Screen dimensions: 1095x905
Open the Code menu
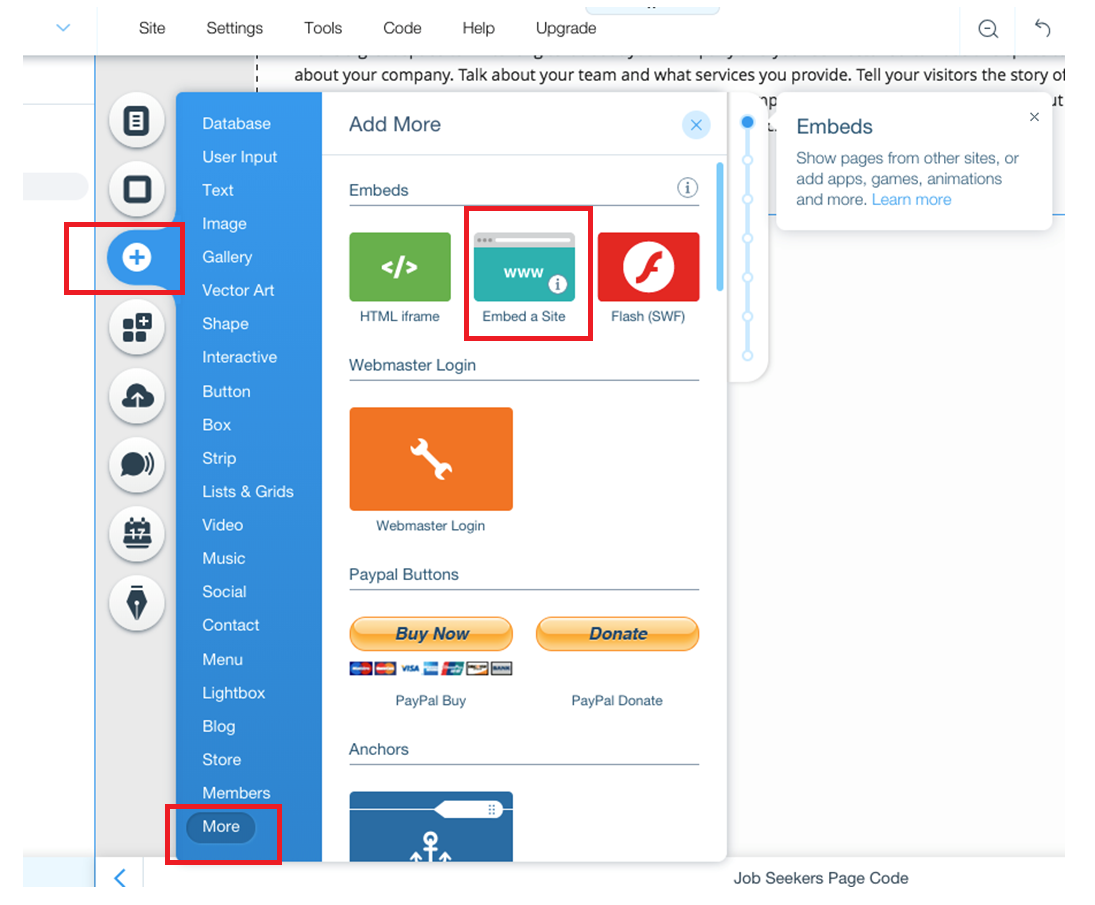click(x=402, y=29)
